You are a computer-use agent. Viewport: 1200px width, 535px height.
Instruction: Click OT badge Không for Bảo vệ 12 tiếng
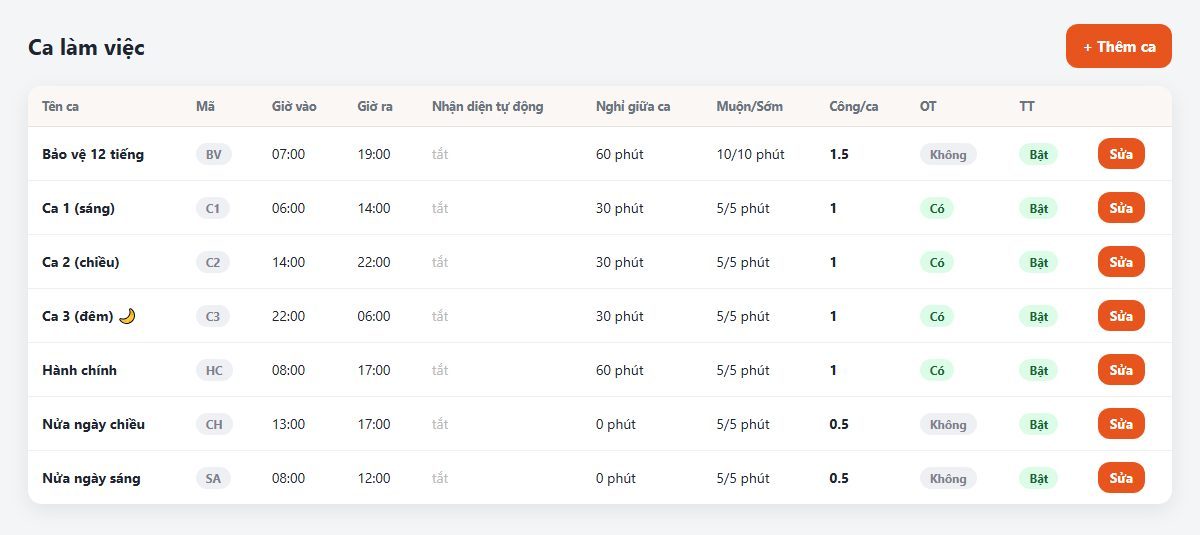pyautogui.click(x=948, y=154)
